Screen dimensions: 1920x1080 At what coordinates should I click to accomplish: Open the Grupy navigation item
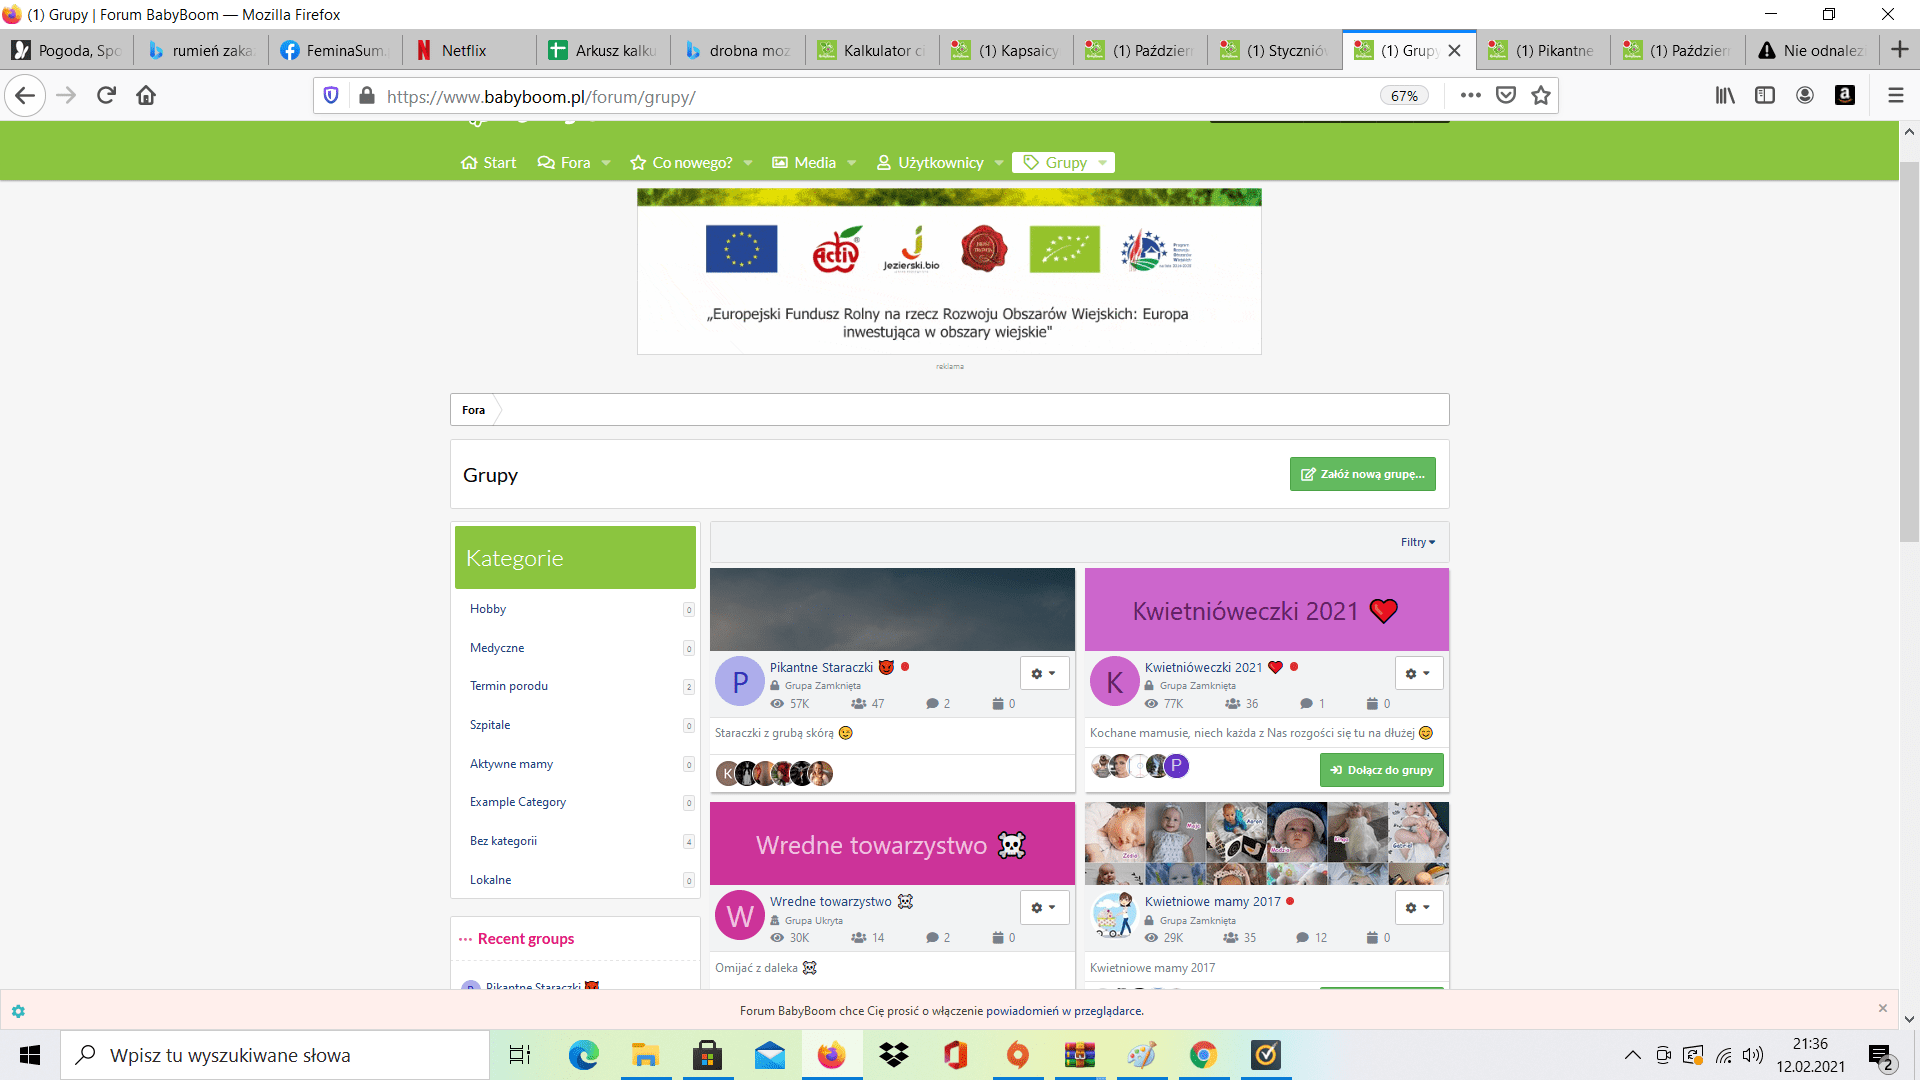(x=1064, y=162)
